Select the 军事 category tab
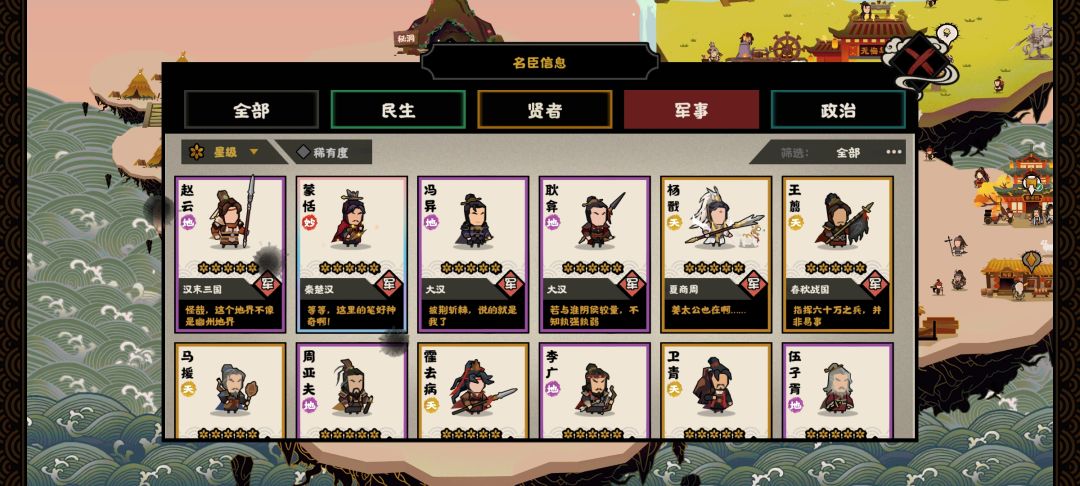Image resolution: width=1080 pixels, height=486 pixels. (x=692, y=109)
